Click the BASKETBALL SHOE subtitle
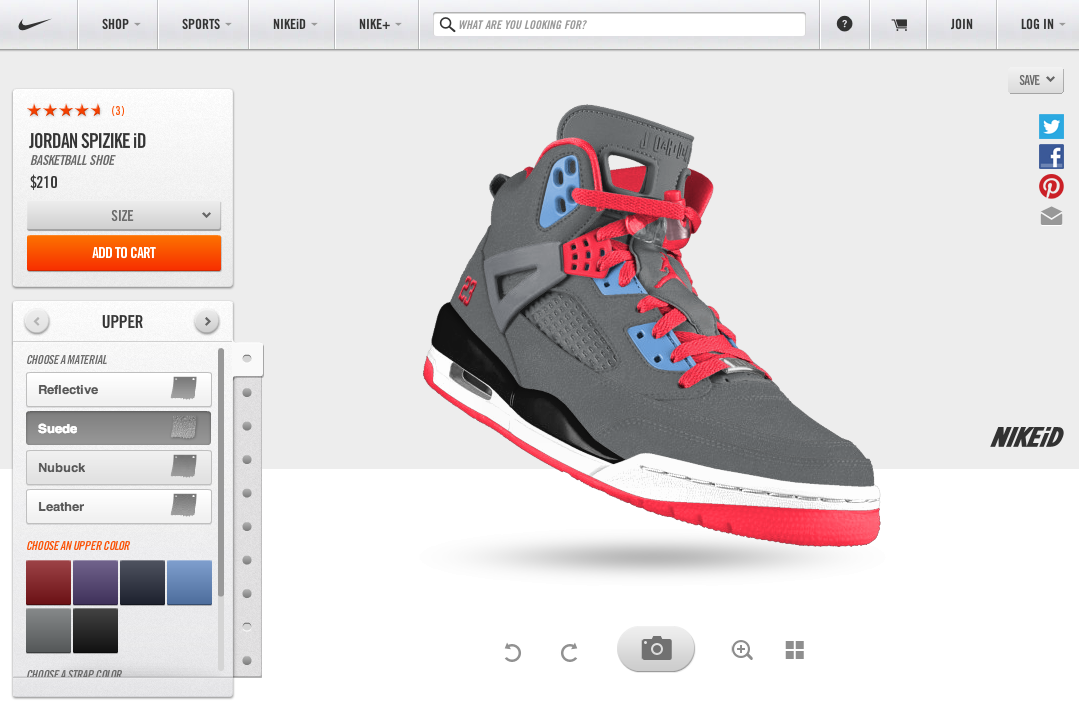The height and width of the screenshot is (715, 1079). [x=73, y=160]
